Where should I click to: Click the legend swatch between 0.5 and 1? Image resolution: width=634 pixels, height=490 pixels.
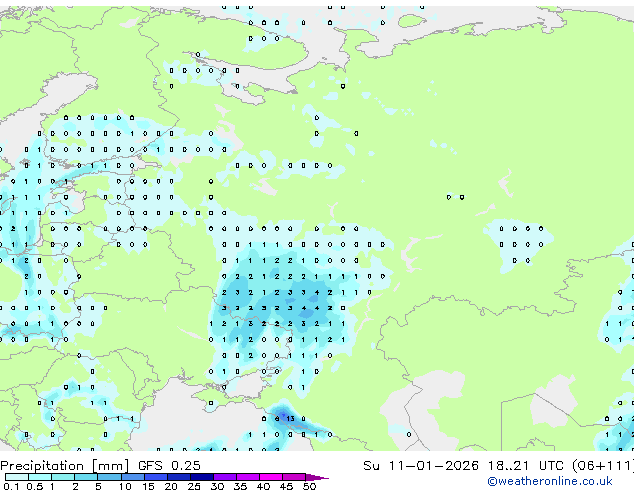click(x=40, y=477)
